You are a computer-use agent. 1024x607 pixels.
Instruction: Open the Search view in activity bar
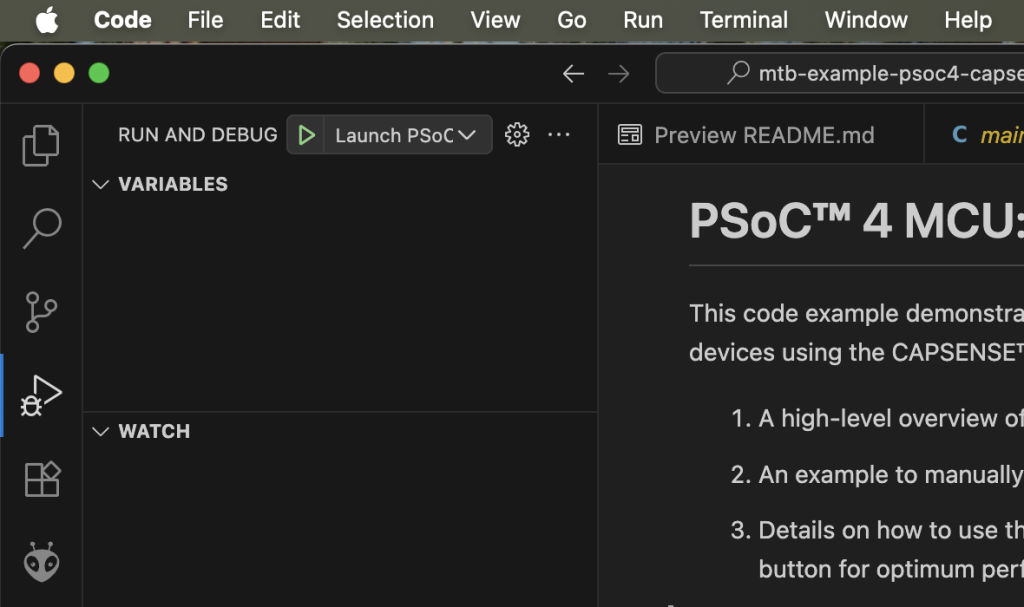[41, 228]
